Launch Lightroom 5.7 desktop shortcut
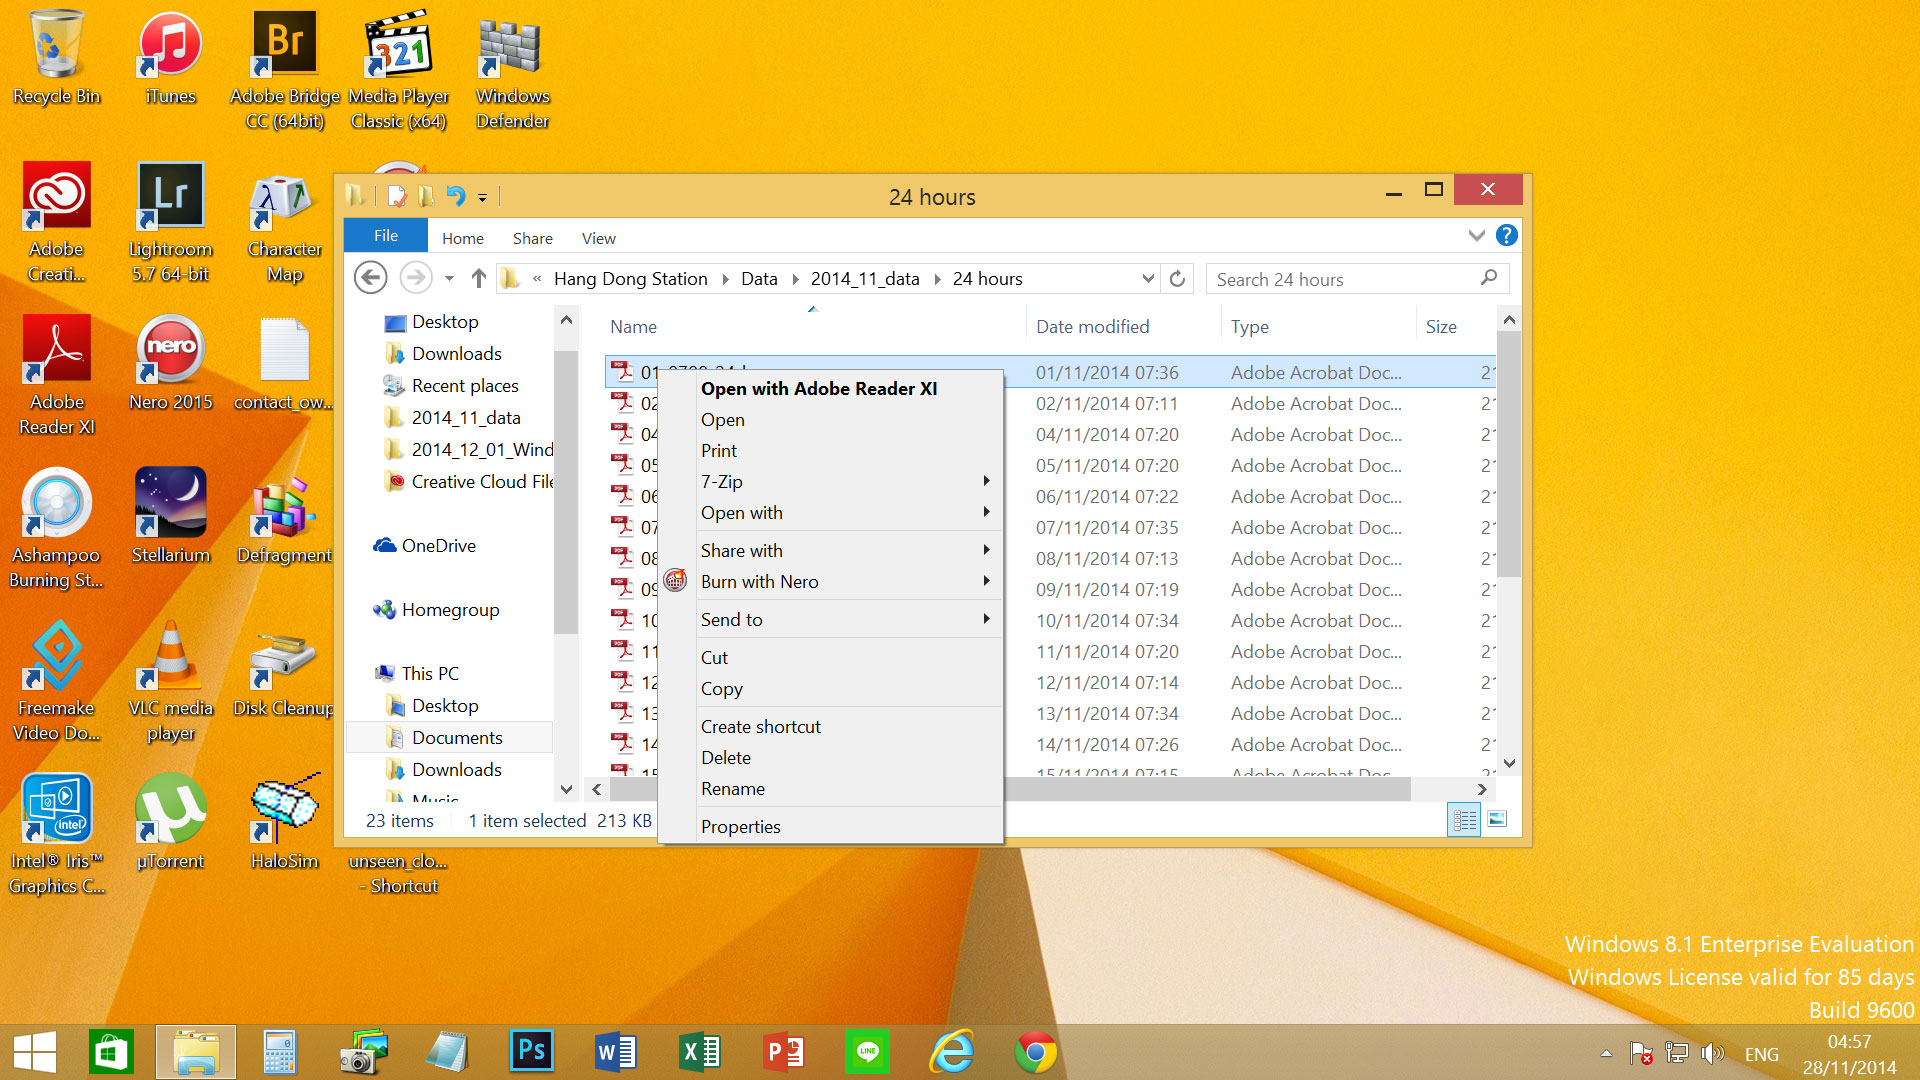 tap(170, 223)
